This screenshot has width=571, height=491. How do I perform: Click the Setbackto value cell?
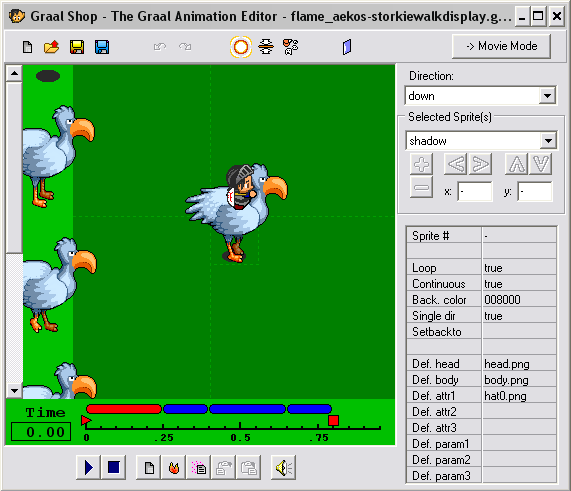pos(519,332)
